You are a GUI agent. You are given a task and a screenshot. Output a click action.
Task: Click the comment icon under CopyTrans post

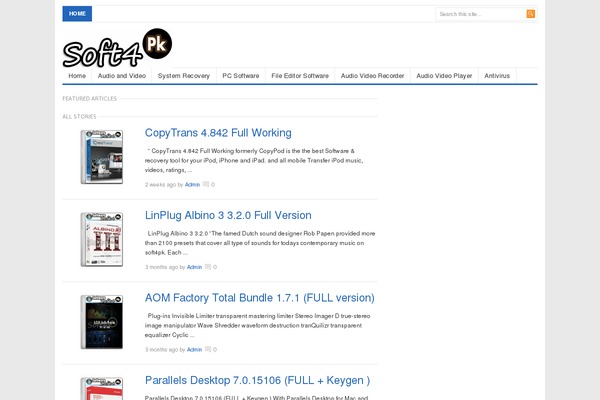[x=206, y=184]
